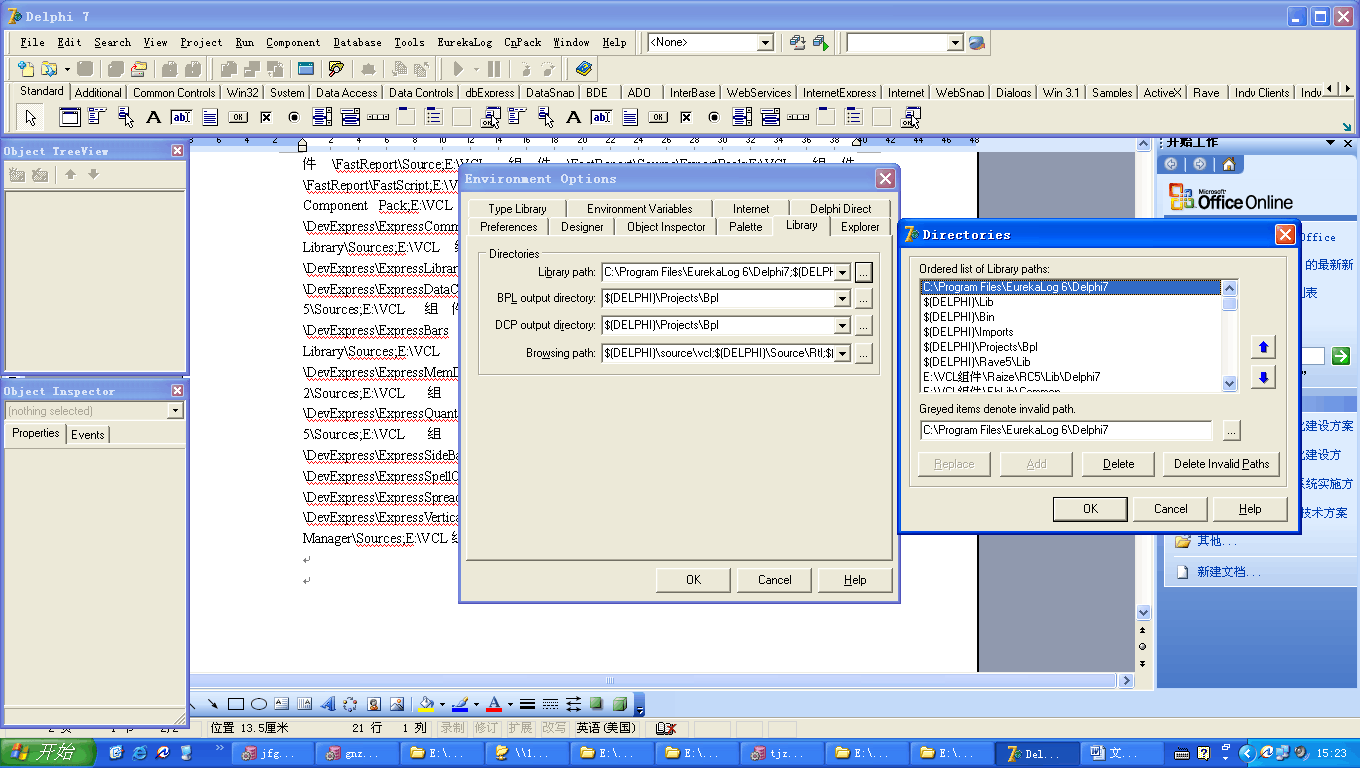Select the Frames component in palette
Screen dimensions: 1360x768
click(70, 117)
